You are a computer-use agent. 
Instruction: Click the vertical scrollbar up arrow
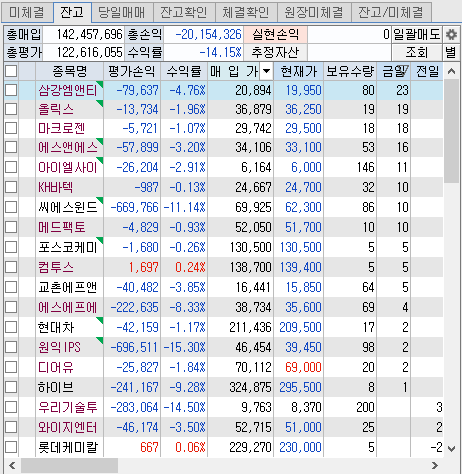pos(452,71)
